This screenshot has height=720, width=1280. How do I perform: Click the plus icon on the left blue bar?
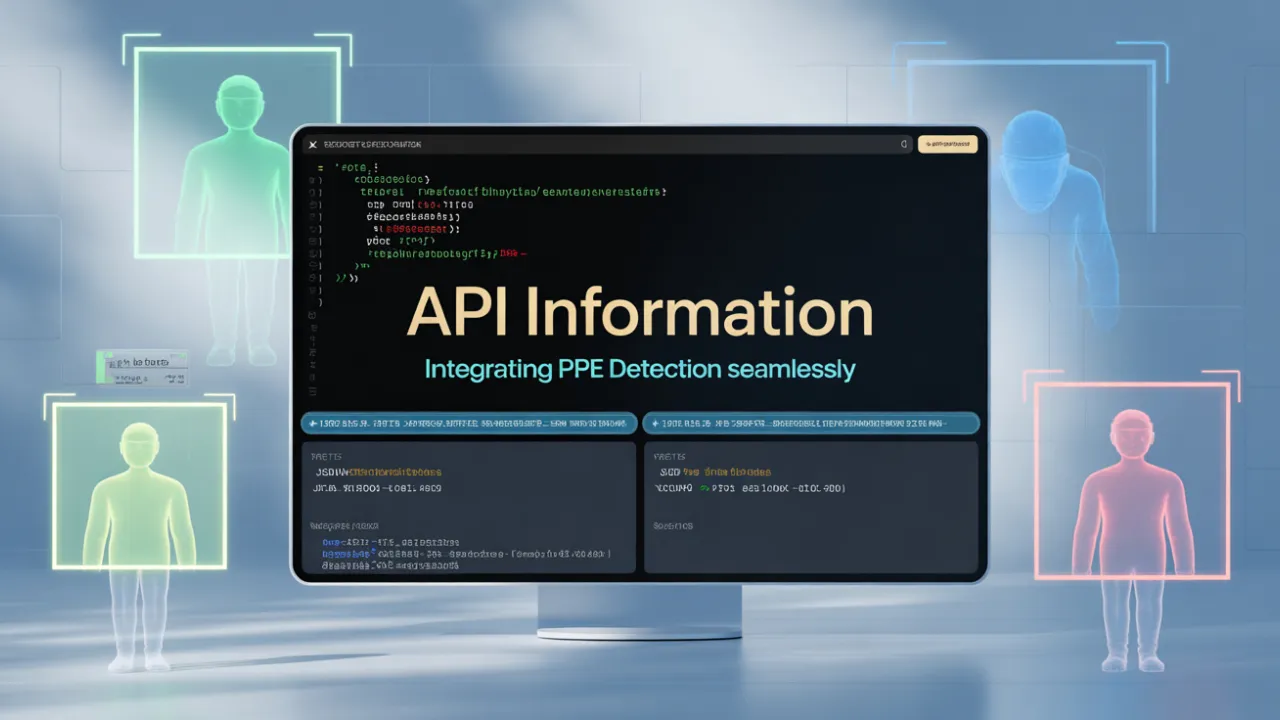tap(312, 424)
